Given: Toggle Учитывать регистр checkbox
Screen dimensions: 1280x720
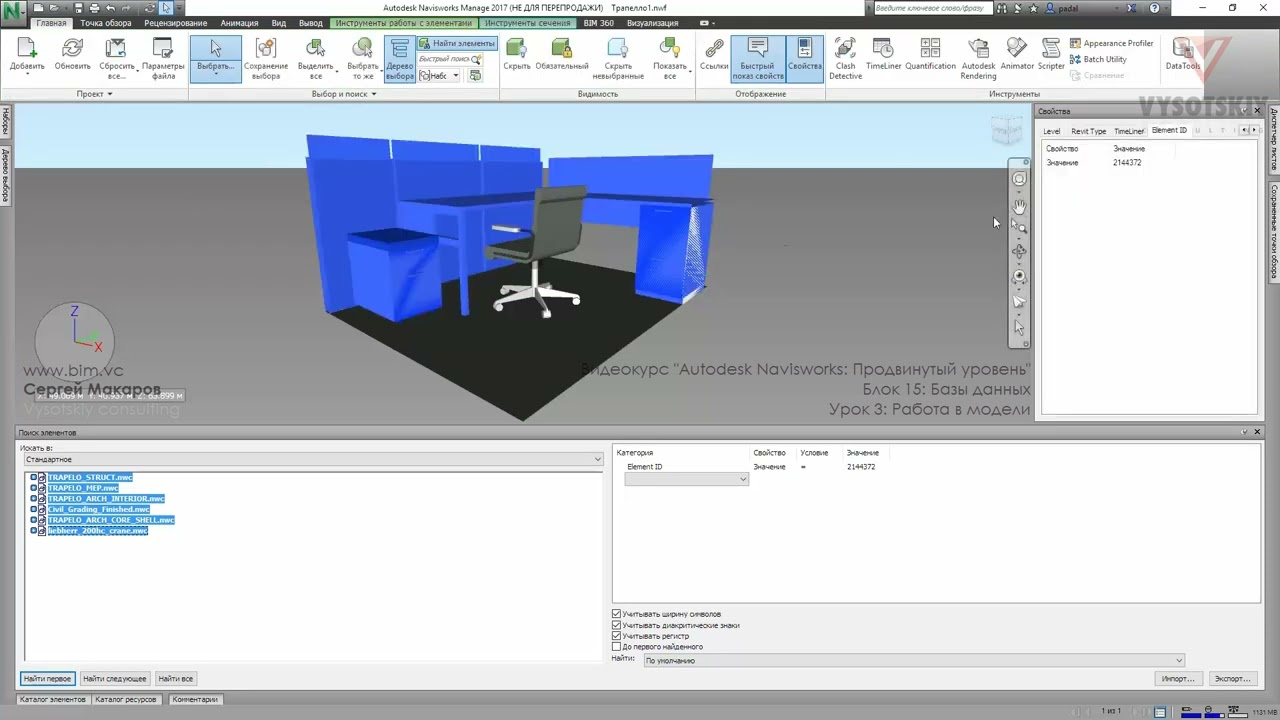Looking at the screenshot, I should pos(616,636).
